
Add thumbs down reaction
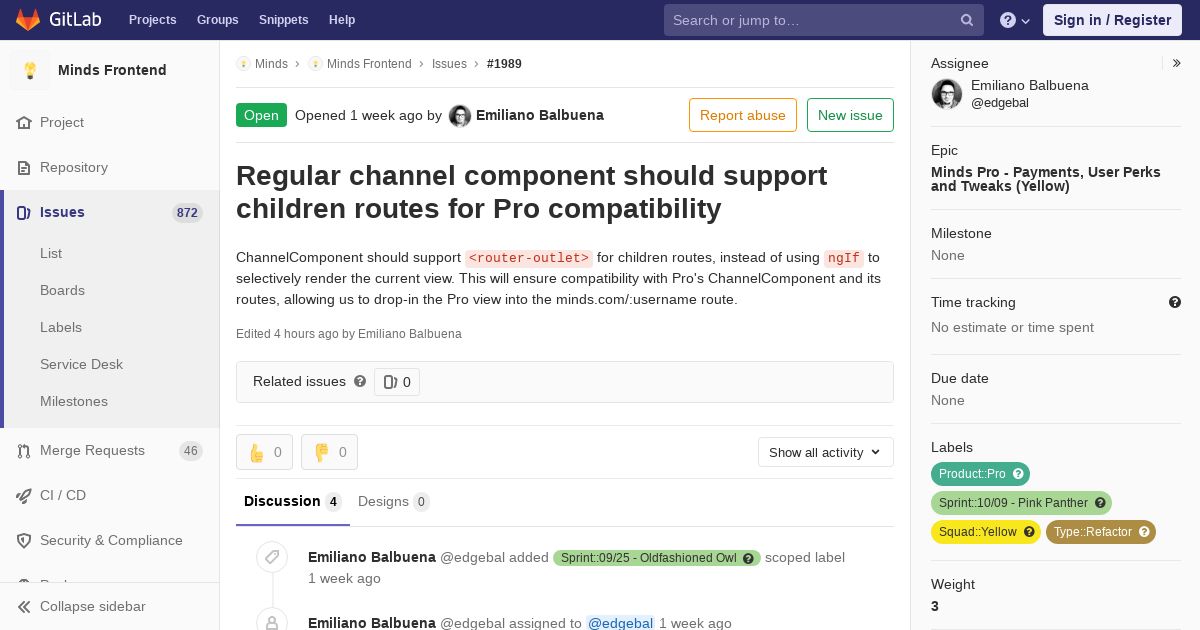tap(329, 452)
